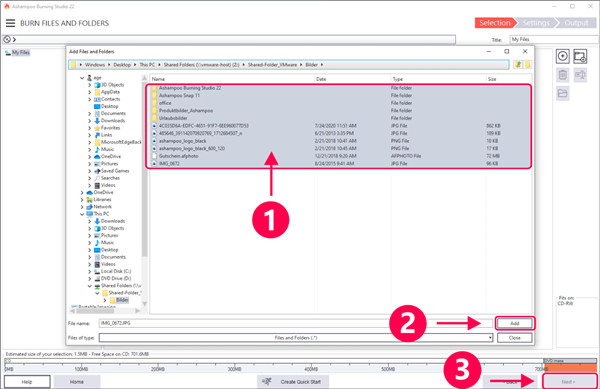This screenshot has height=389, width=600.
Task: Click the window-with-disc icon beside the round plus icon
Action: point(580,56)
